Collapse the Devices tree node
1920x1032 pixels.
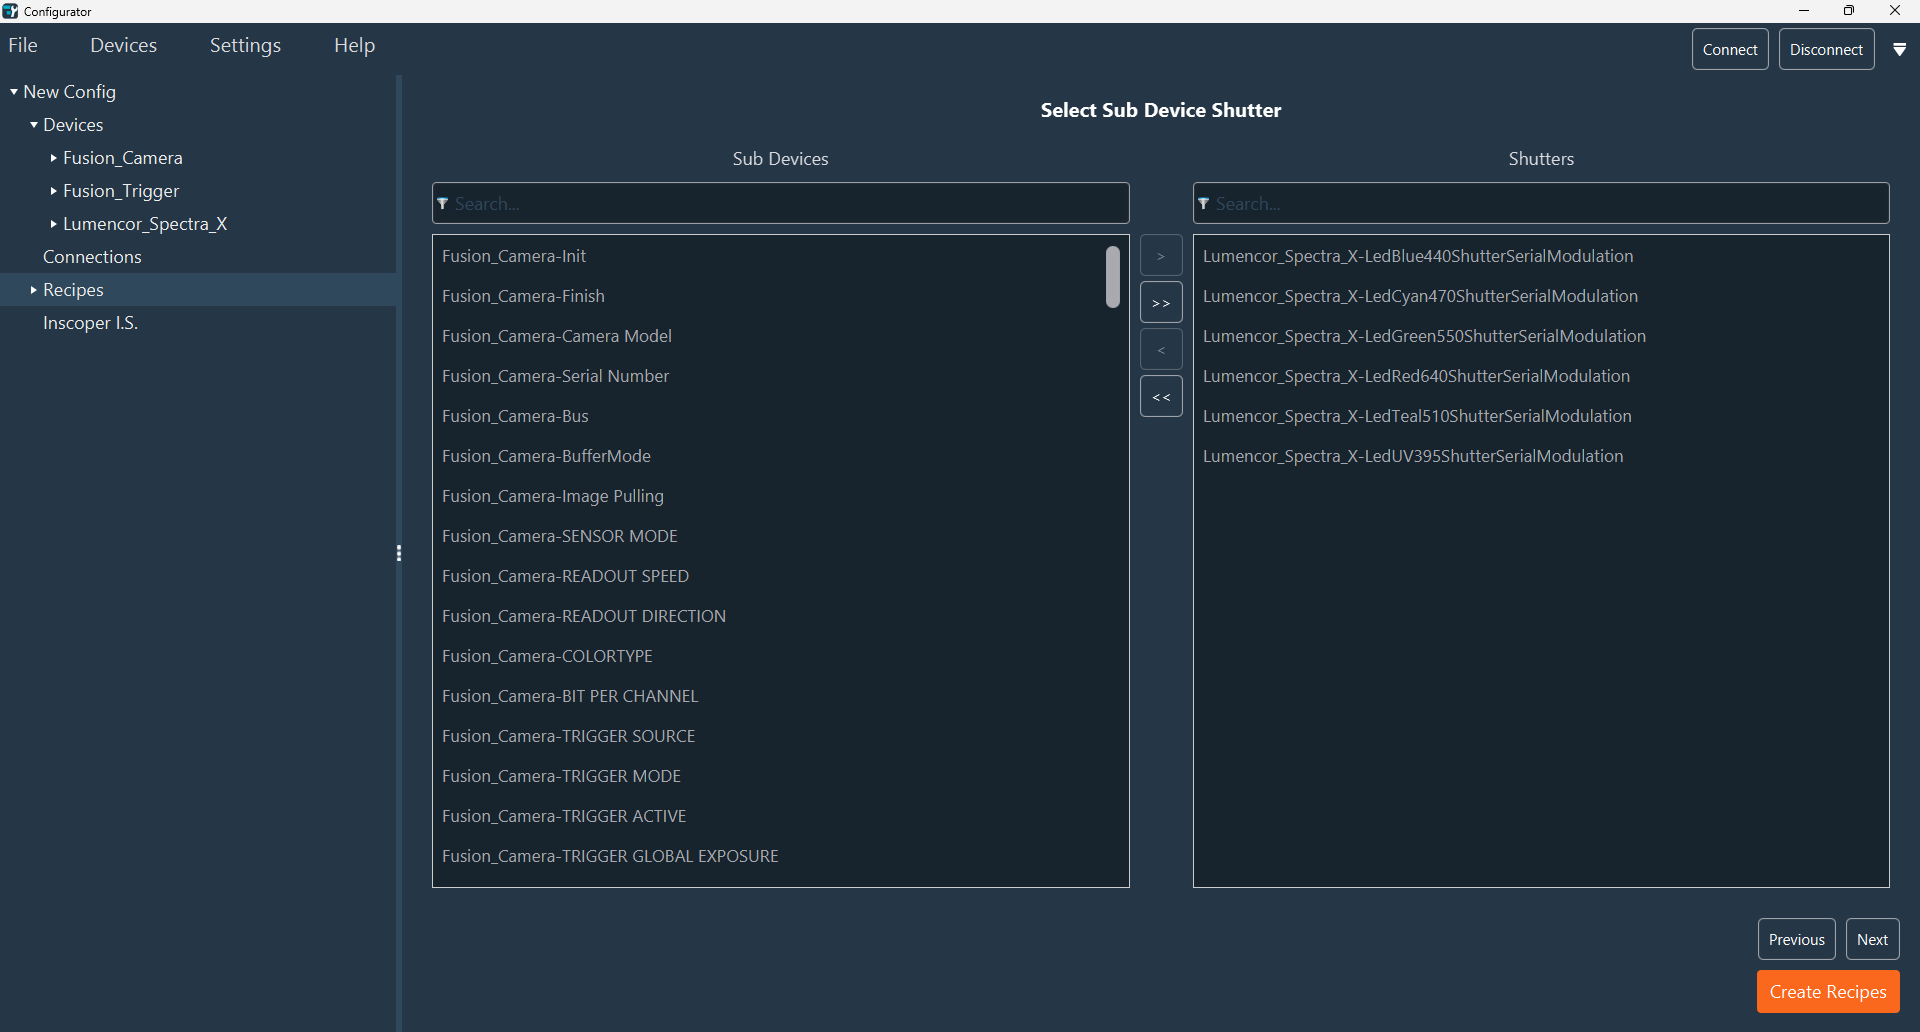click(34, 125)
